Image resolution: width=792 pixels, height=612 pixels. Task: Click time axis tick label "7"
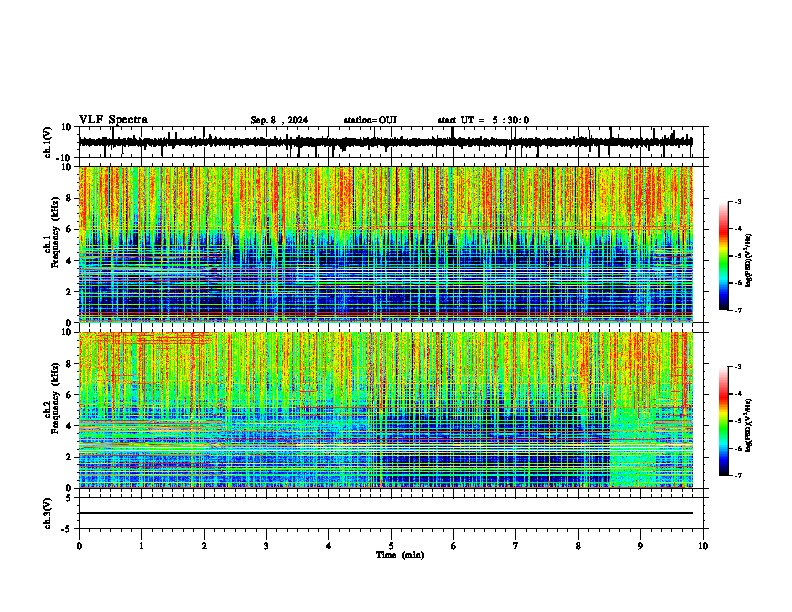click(x=516, y=546)
